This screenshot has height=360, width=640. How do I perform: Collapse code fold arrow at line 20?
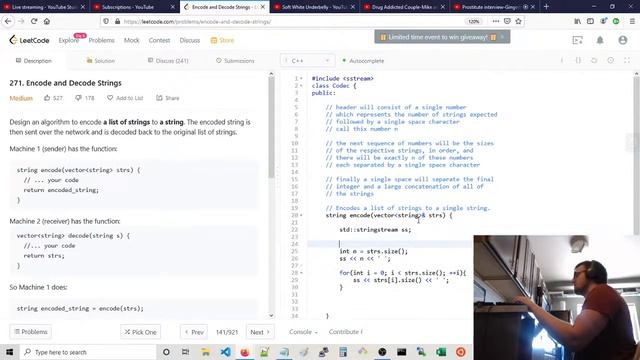[x=302, y=215]
